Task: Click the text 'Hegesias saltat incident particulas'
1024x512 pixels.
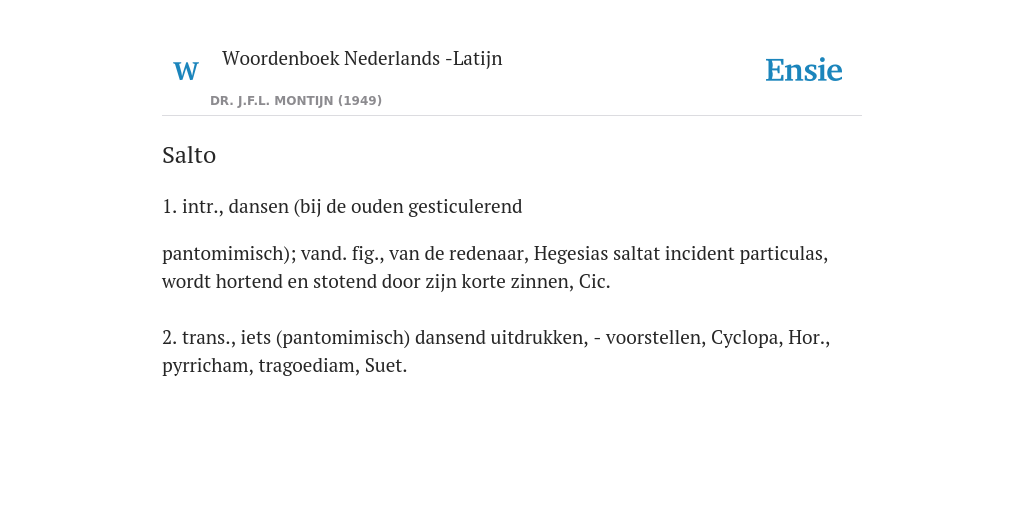Action: 679,253
